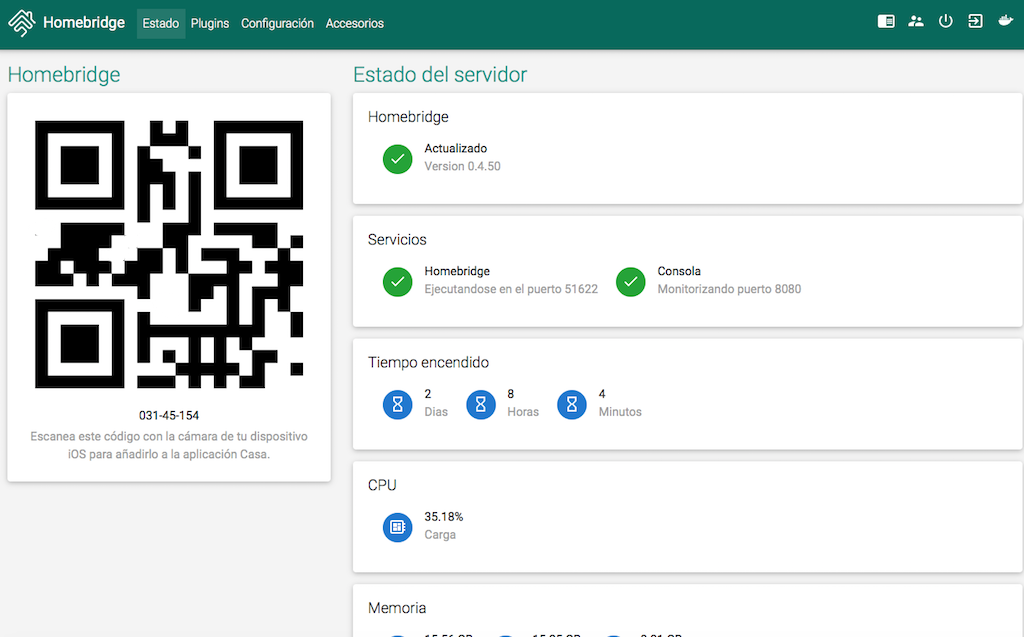Open the log viewer icon in navbar
The height and width of the screenshot is (637, 1024).
886,21
